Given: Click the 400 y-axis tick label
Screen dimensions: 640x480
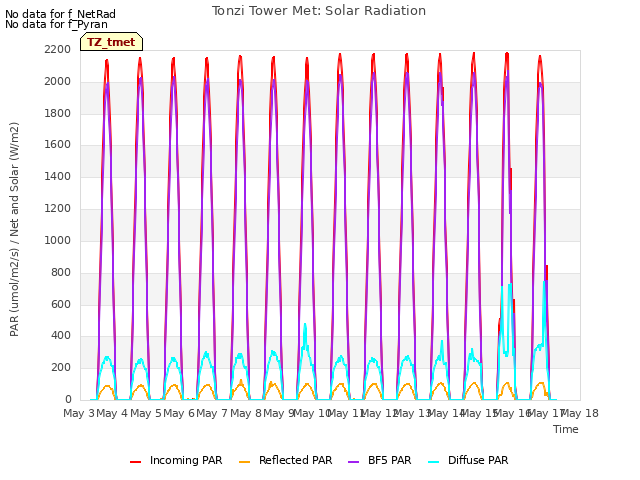Looking at the screenshot, I should (61, 336).
